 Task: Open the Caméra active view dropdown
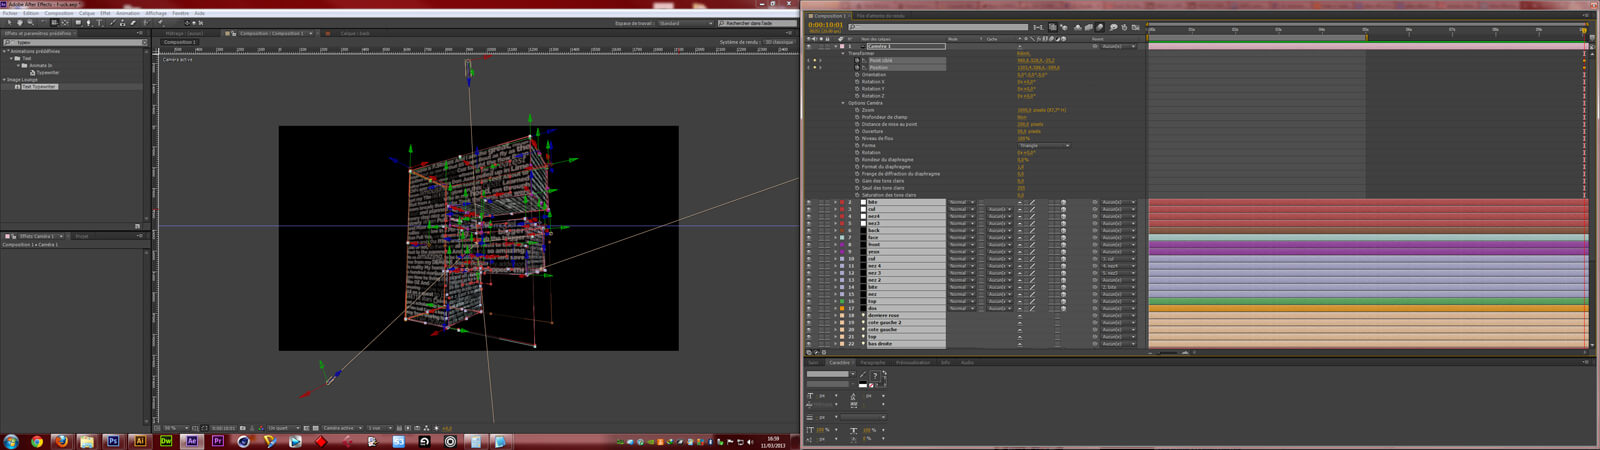(x=340, y=428)
